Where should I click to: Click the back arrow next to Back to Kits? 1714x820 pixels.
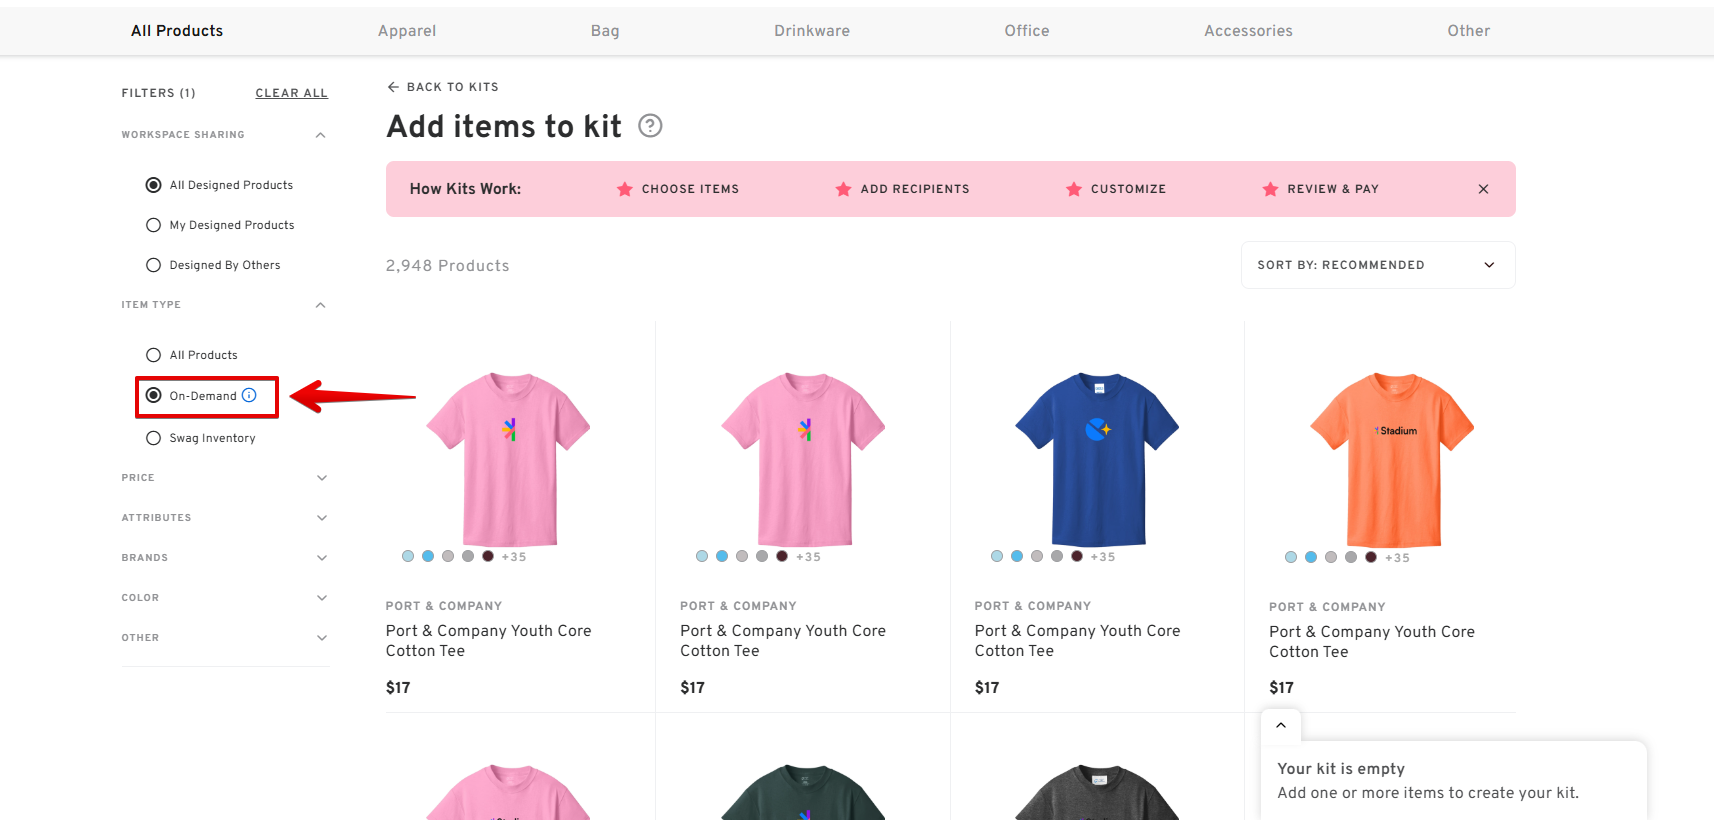393,87
